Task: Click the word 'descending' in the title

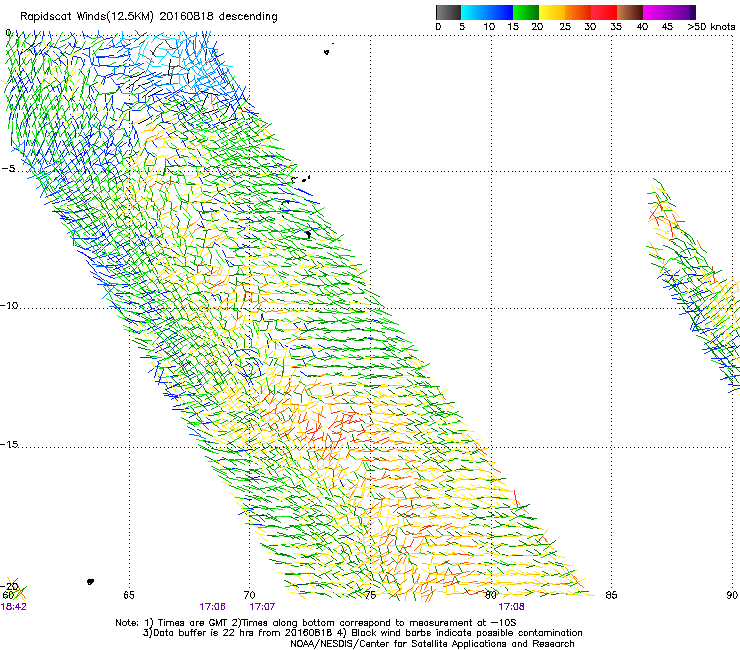Action: [x=248, y=17]
